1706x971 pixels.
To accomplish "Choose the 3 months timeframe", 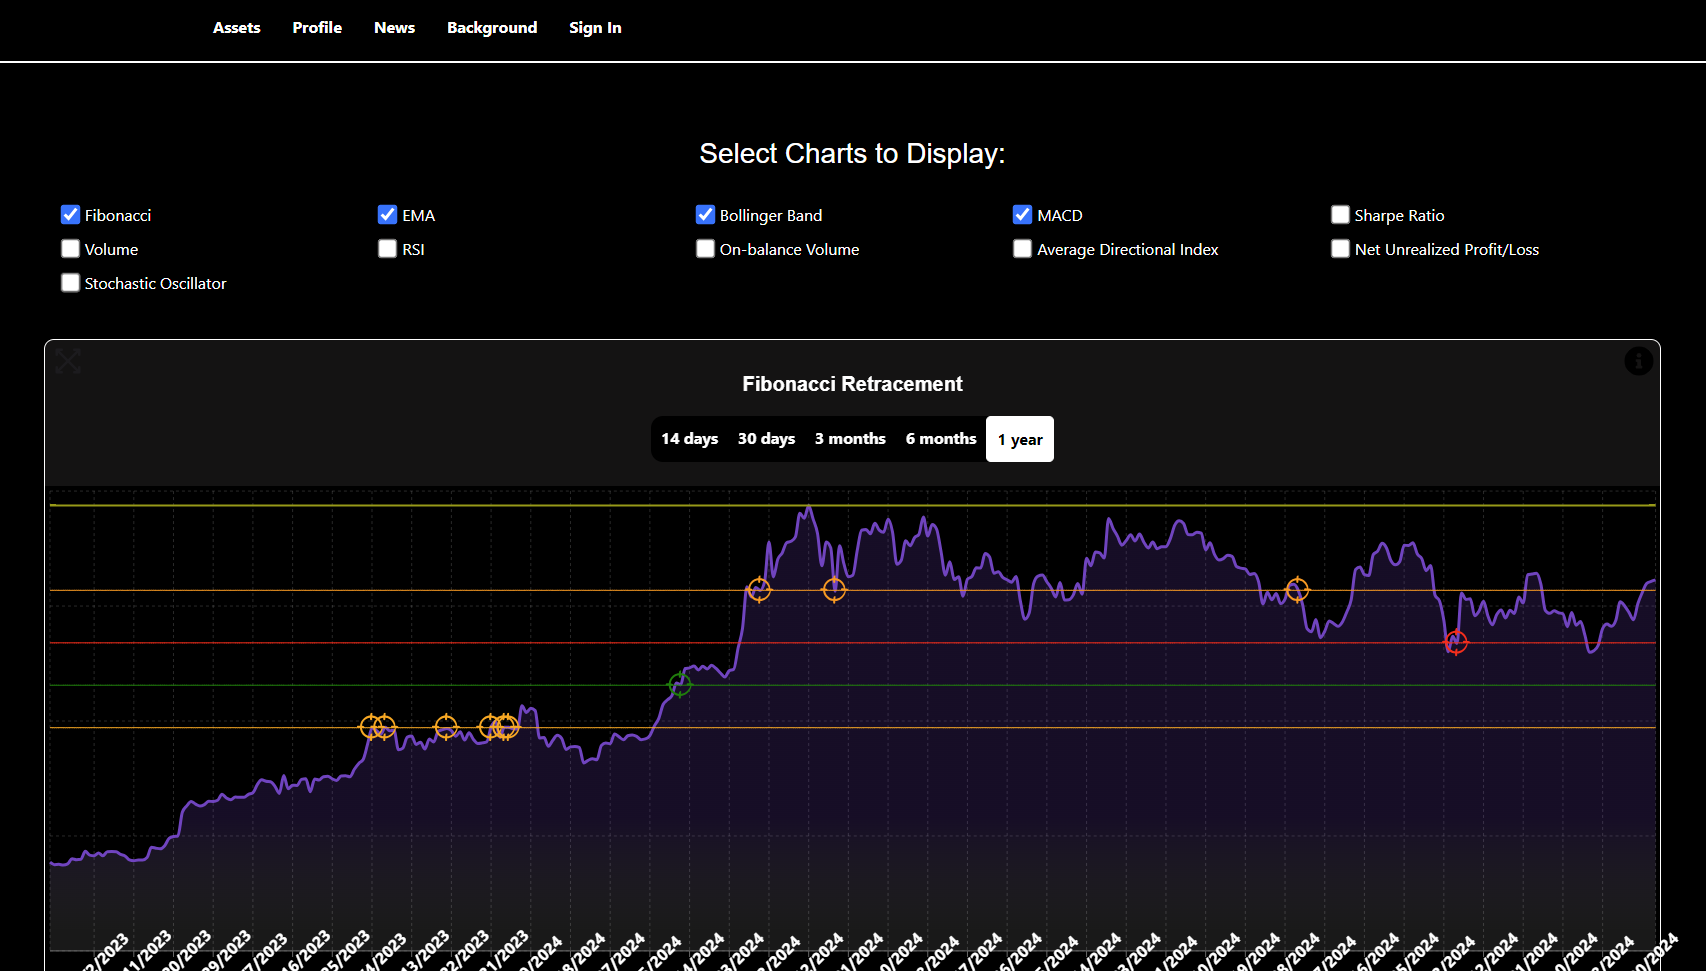I will click(850, 439).
